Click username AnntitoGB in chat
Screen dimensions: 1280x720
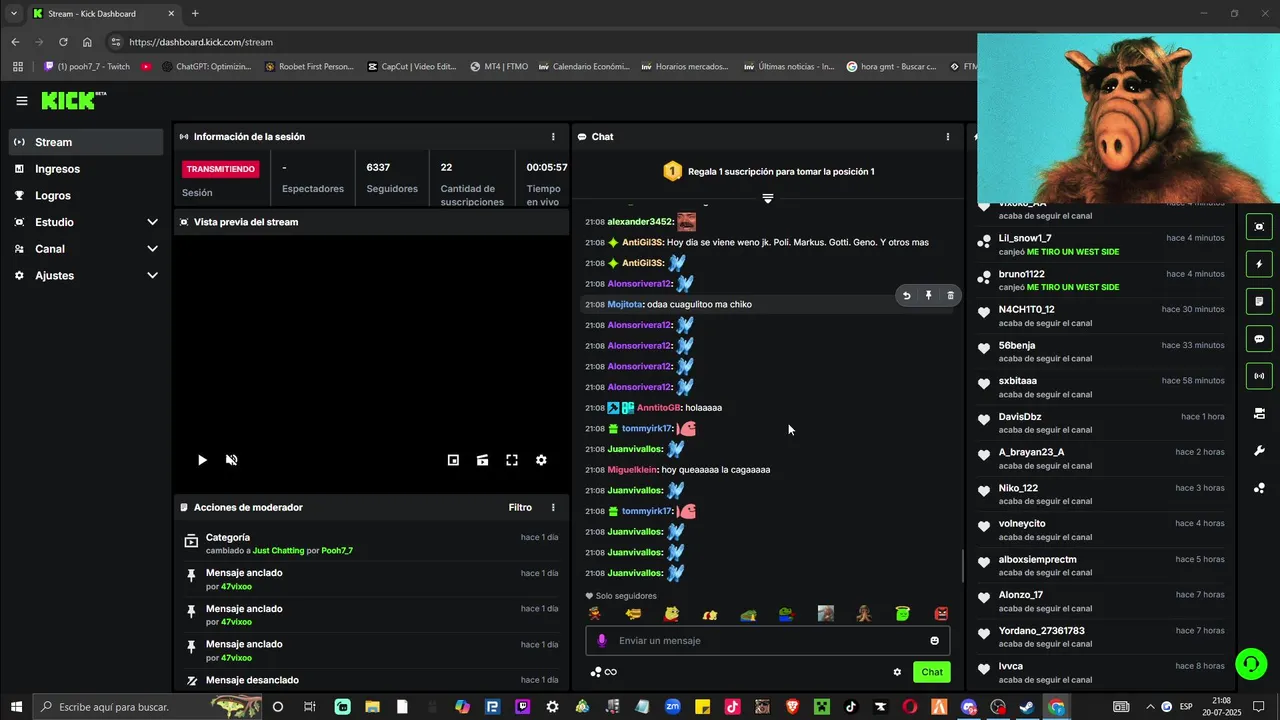point(659,408)
